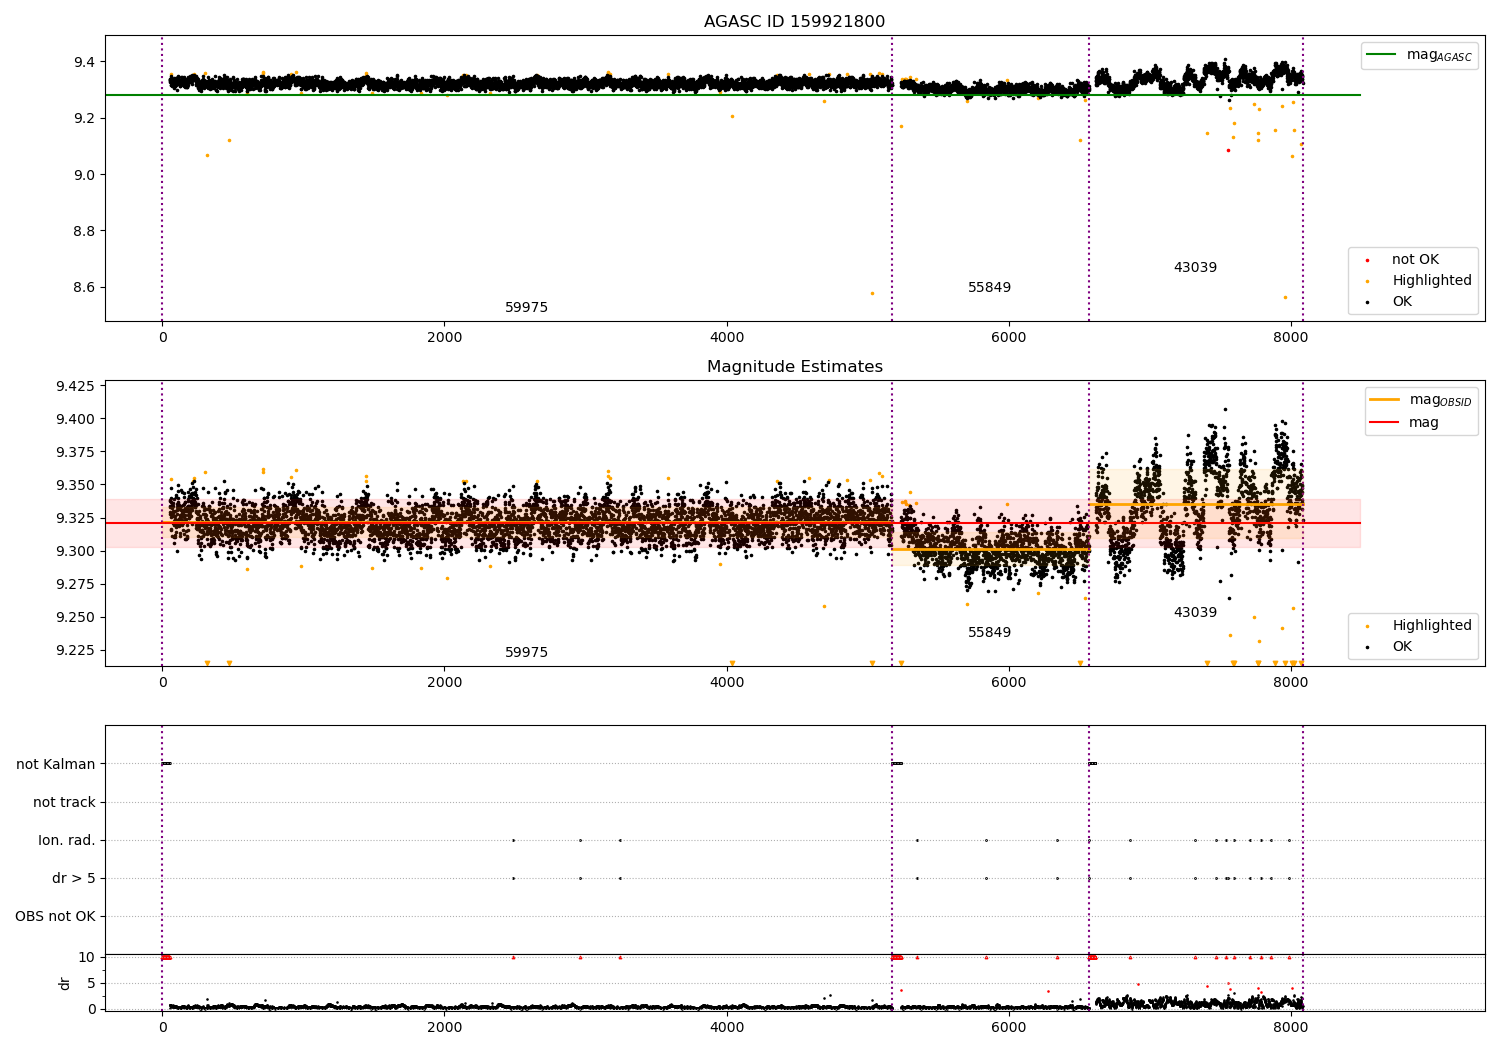Click the '9.250' y-axis tick label
Image resolution: width=1500 pixels, height=1050 pixels.
[75, 618]
